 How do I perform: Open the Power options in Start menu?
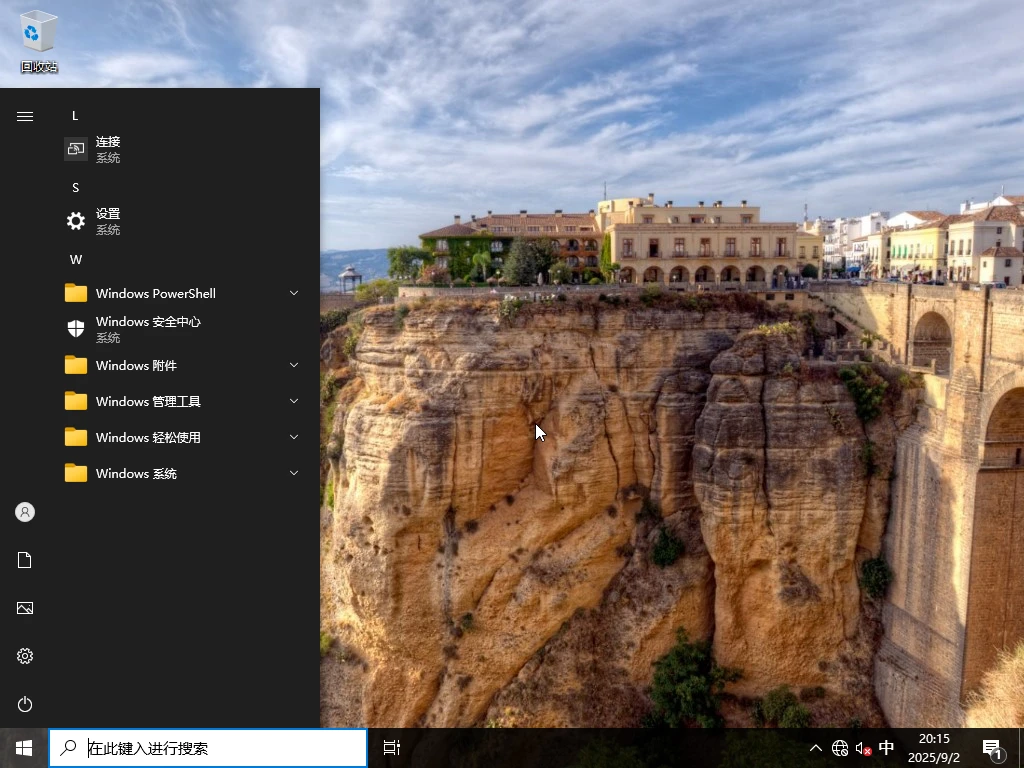point(24,704)
